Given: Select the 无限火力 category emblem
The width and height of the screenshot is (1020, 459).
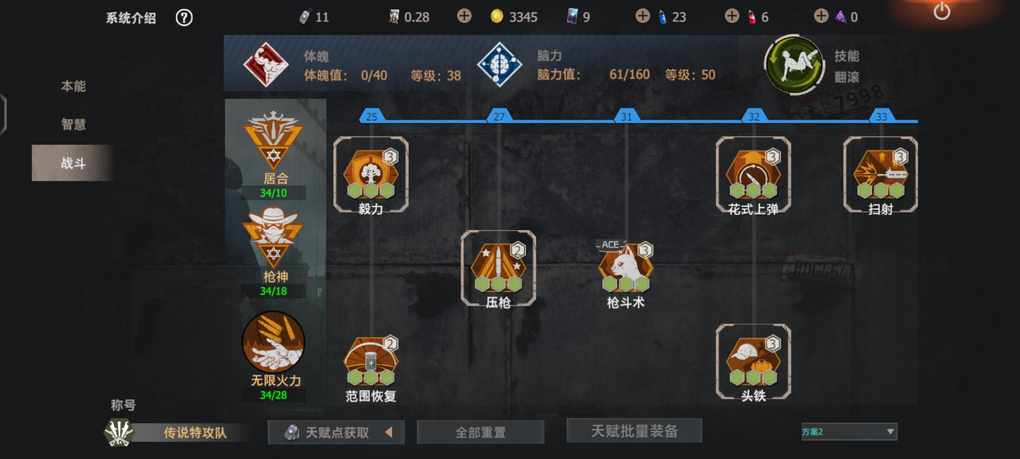Looking at the screenshot, I should click(273, 342).
